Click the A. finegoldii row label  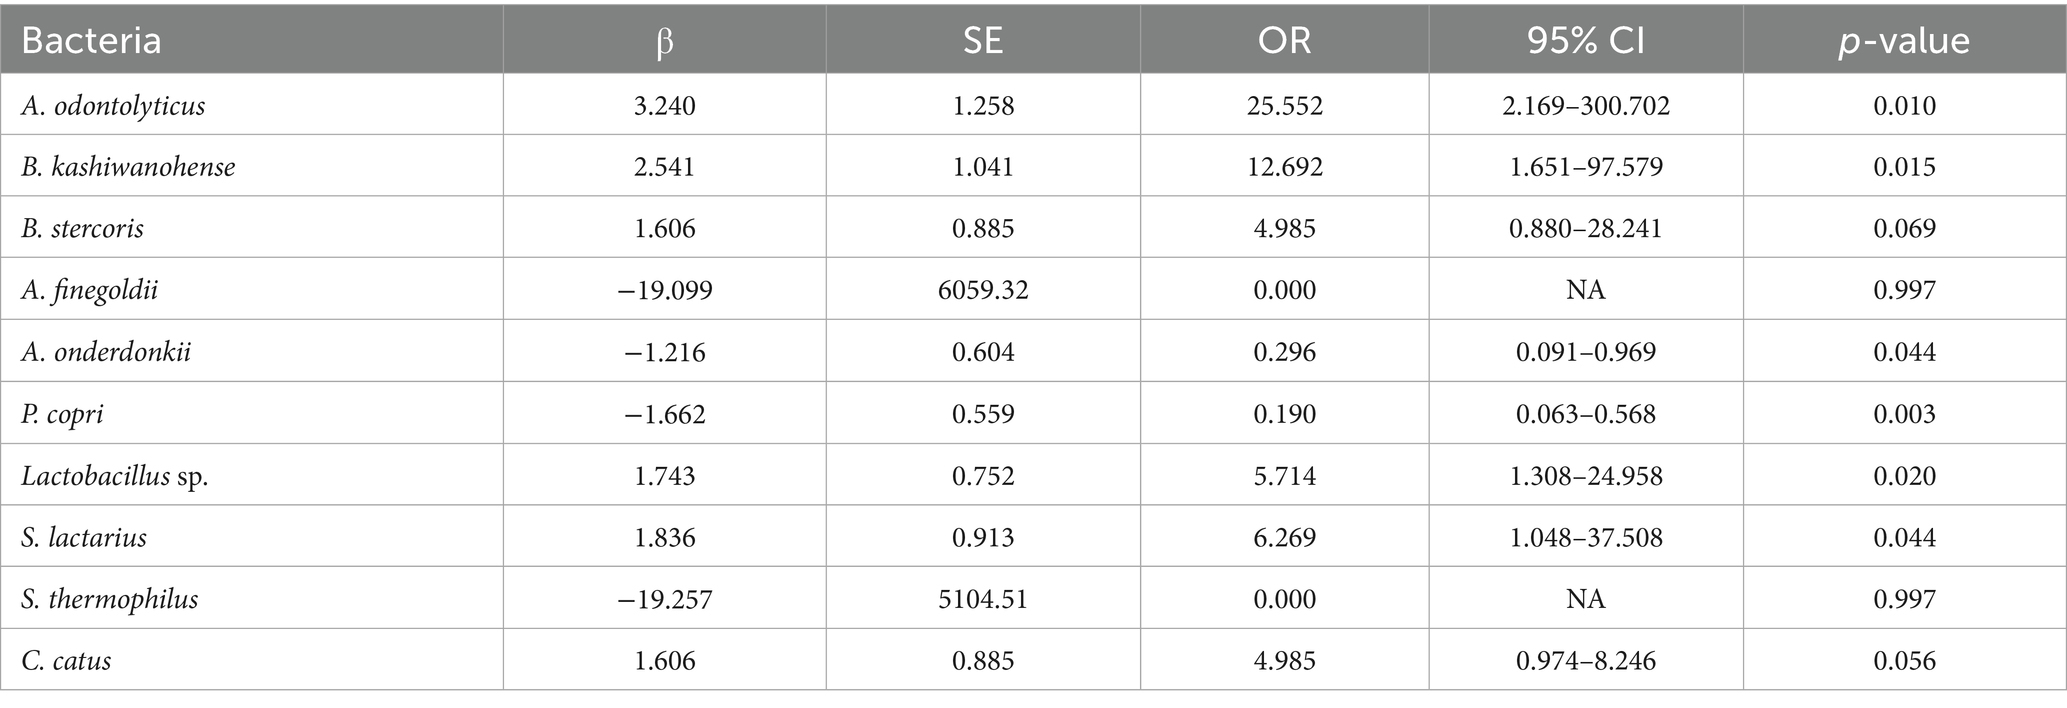[90, 290]
